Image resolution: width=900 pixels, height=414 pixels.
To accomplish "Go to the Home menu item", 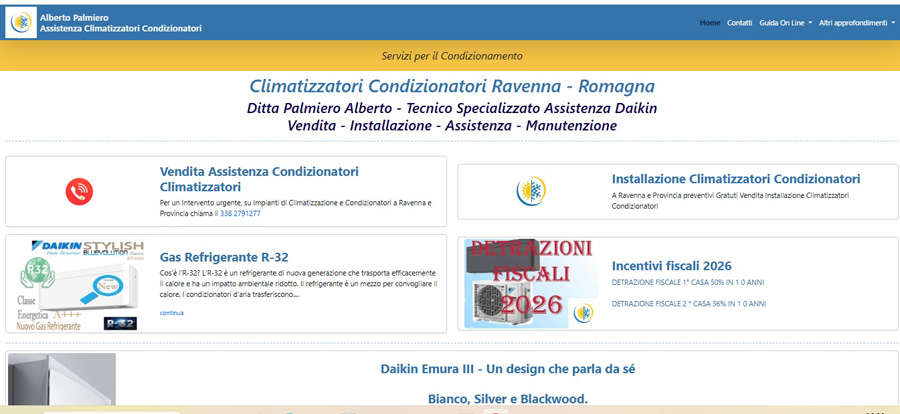I will click(709, 23).
